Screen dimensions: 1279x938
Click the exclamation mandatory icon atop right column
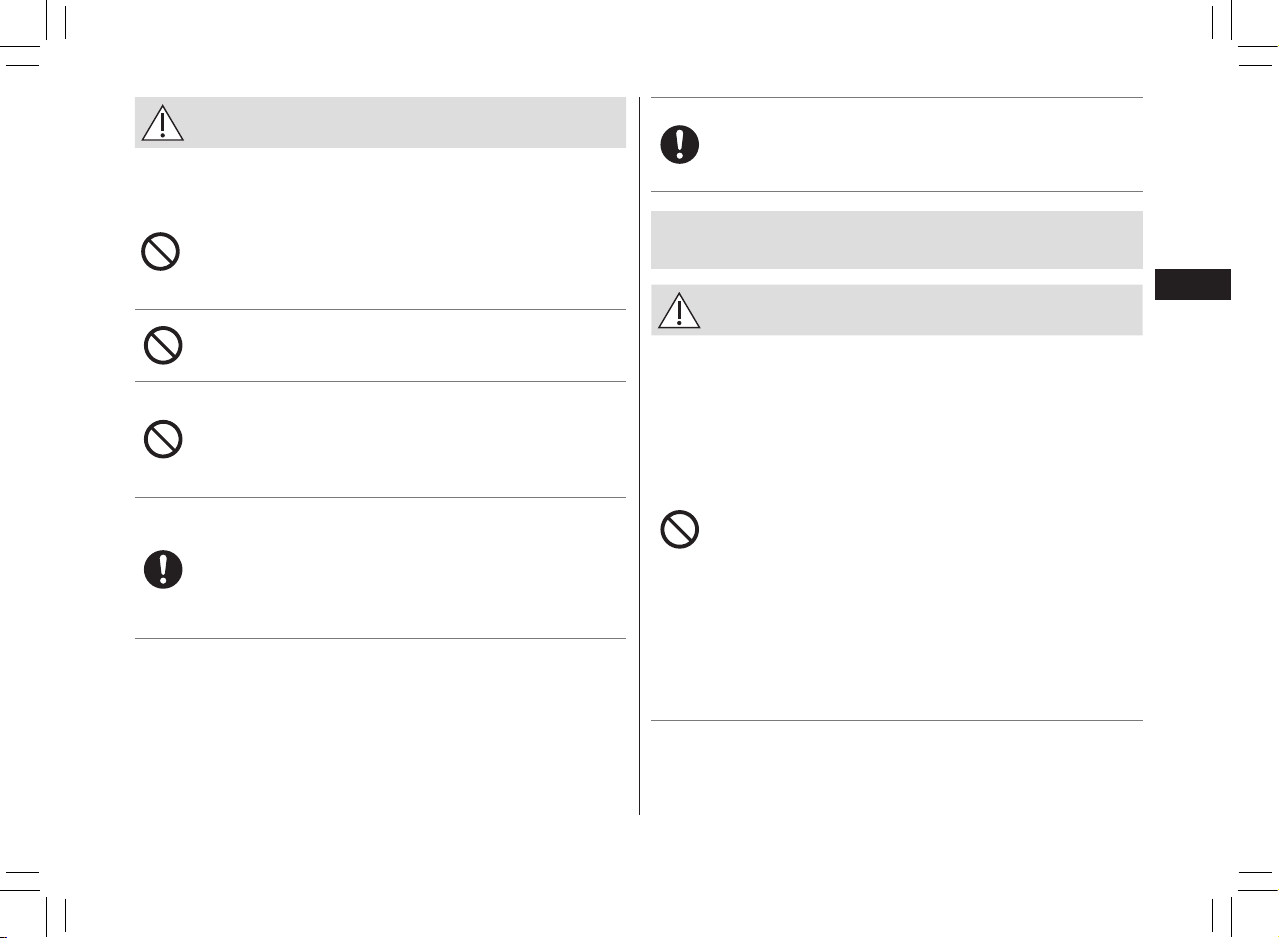tap(680, 145)
